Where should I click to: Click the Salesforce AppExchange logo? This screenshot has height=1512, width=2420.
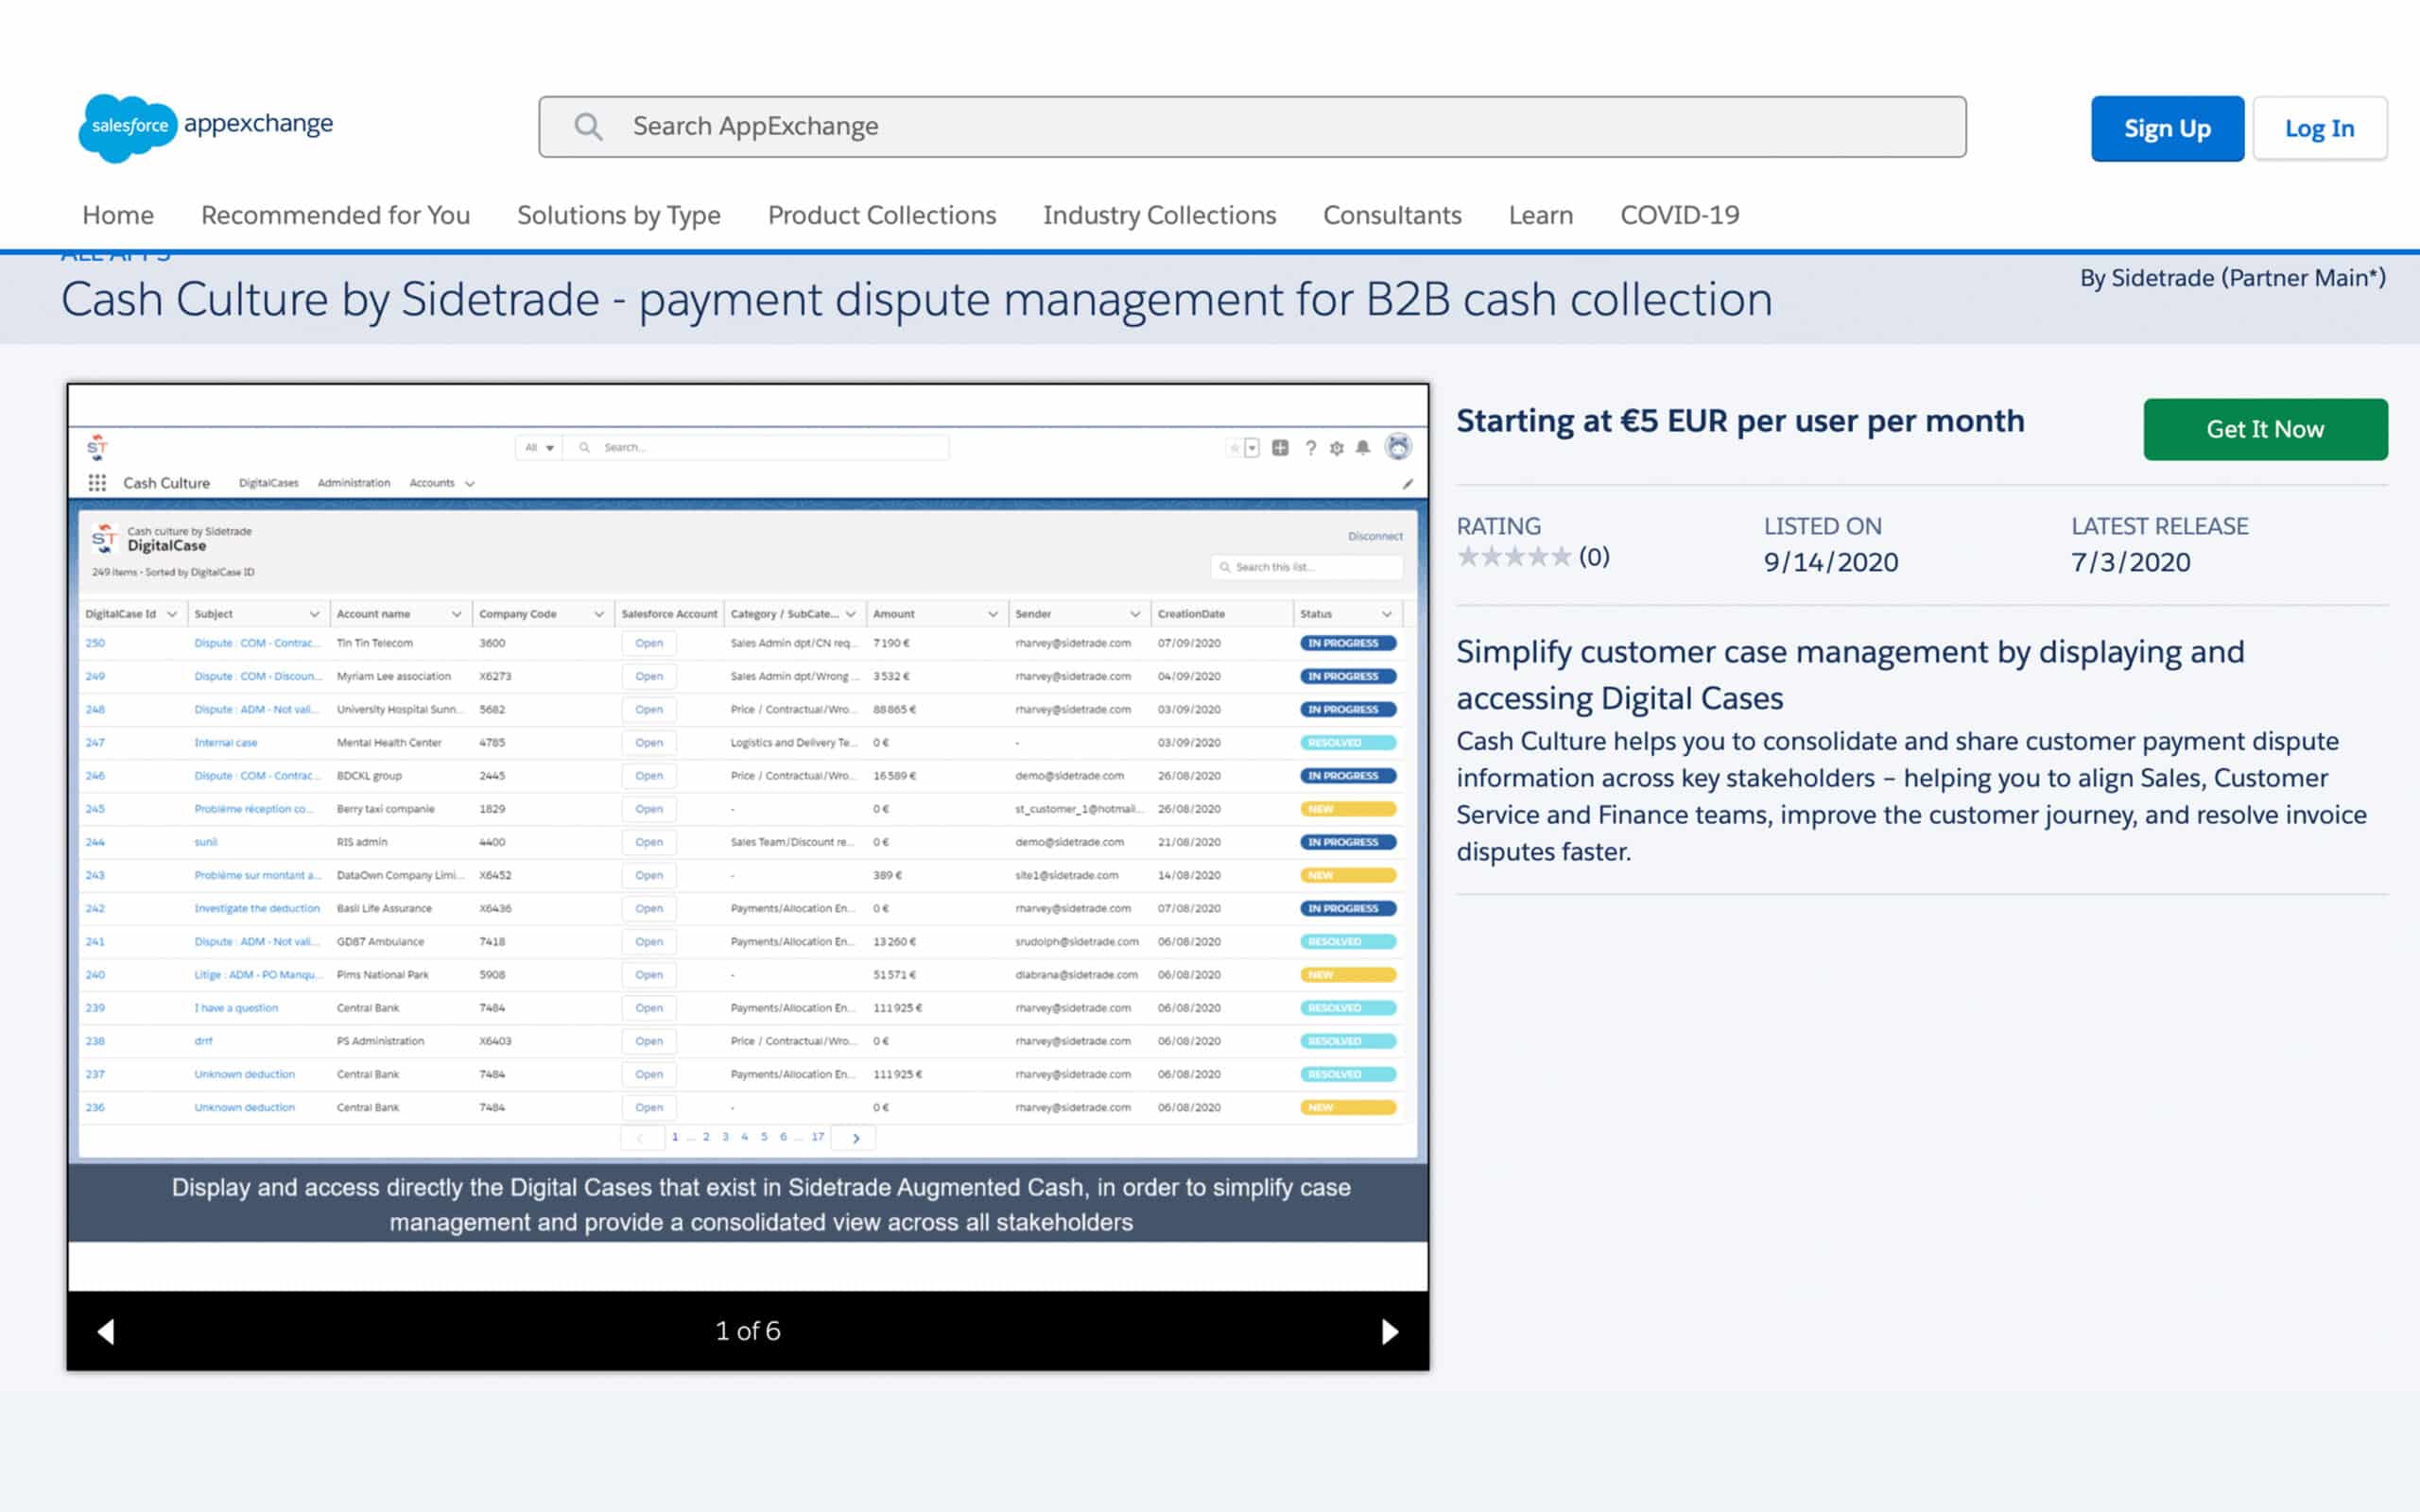click(206, 127)
